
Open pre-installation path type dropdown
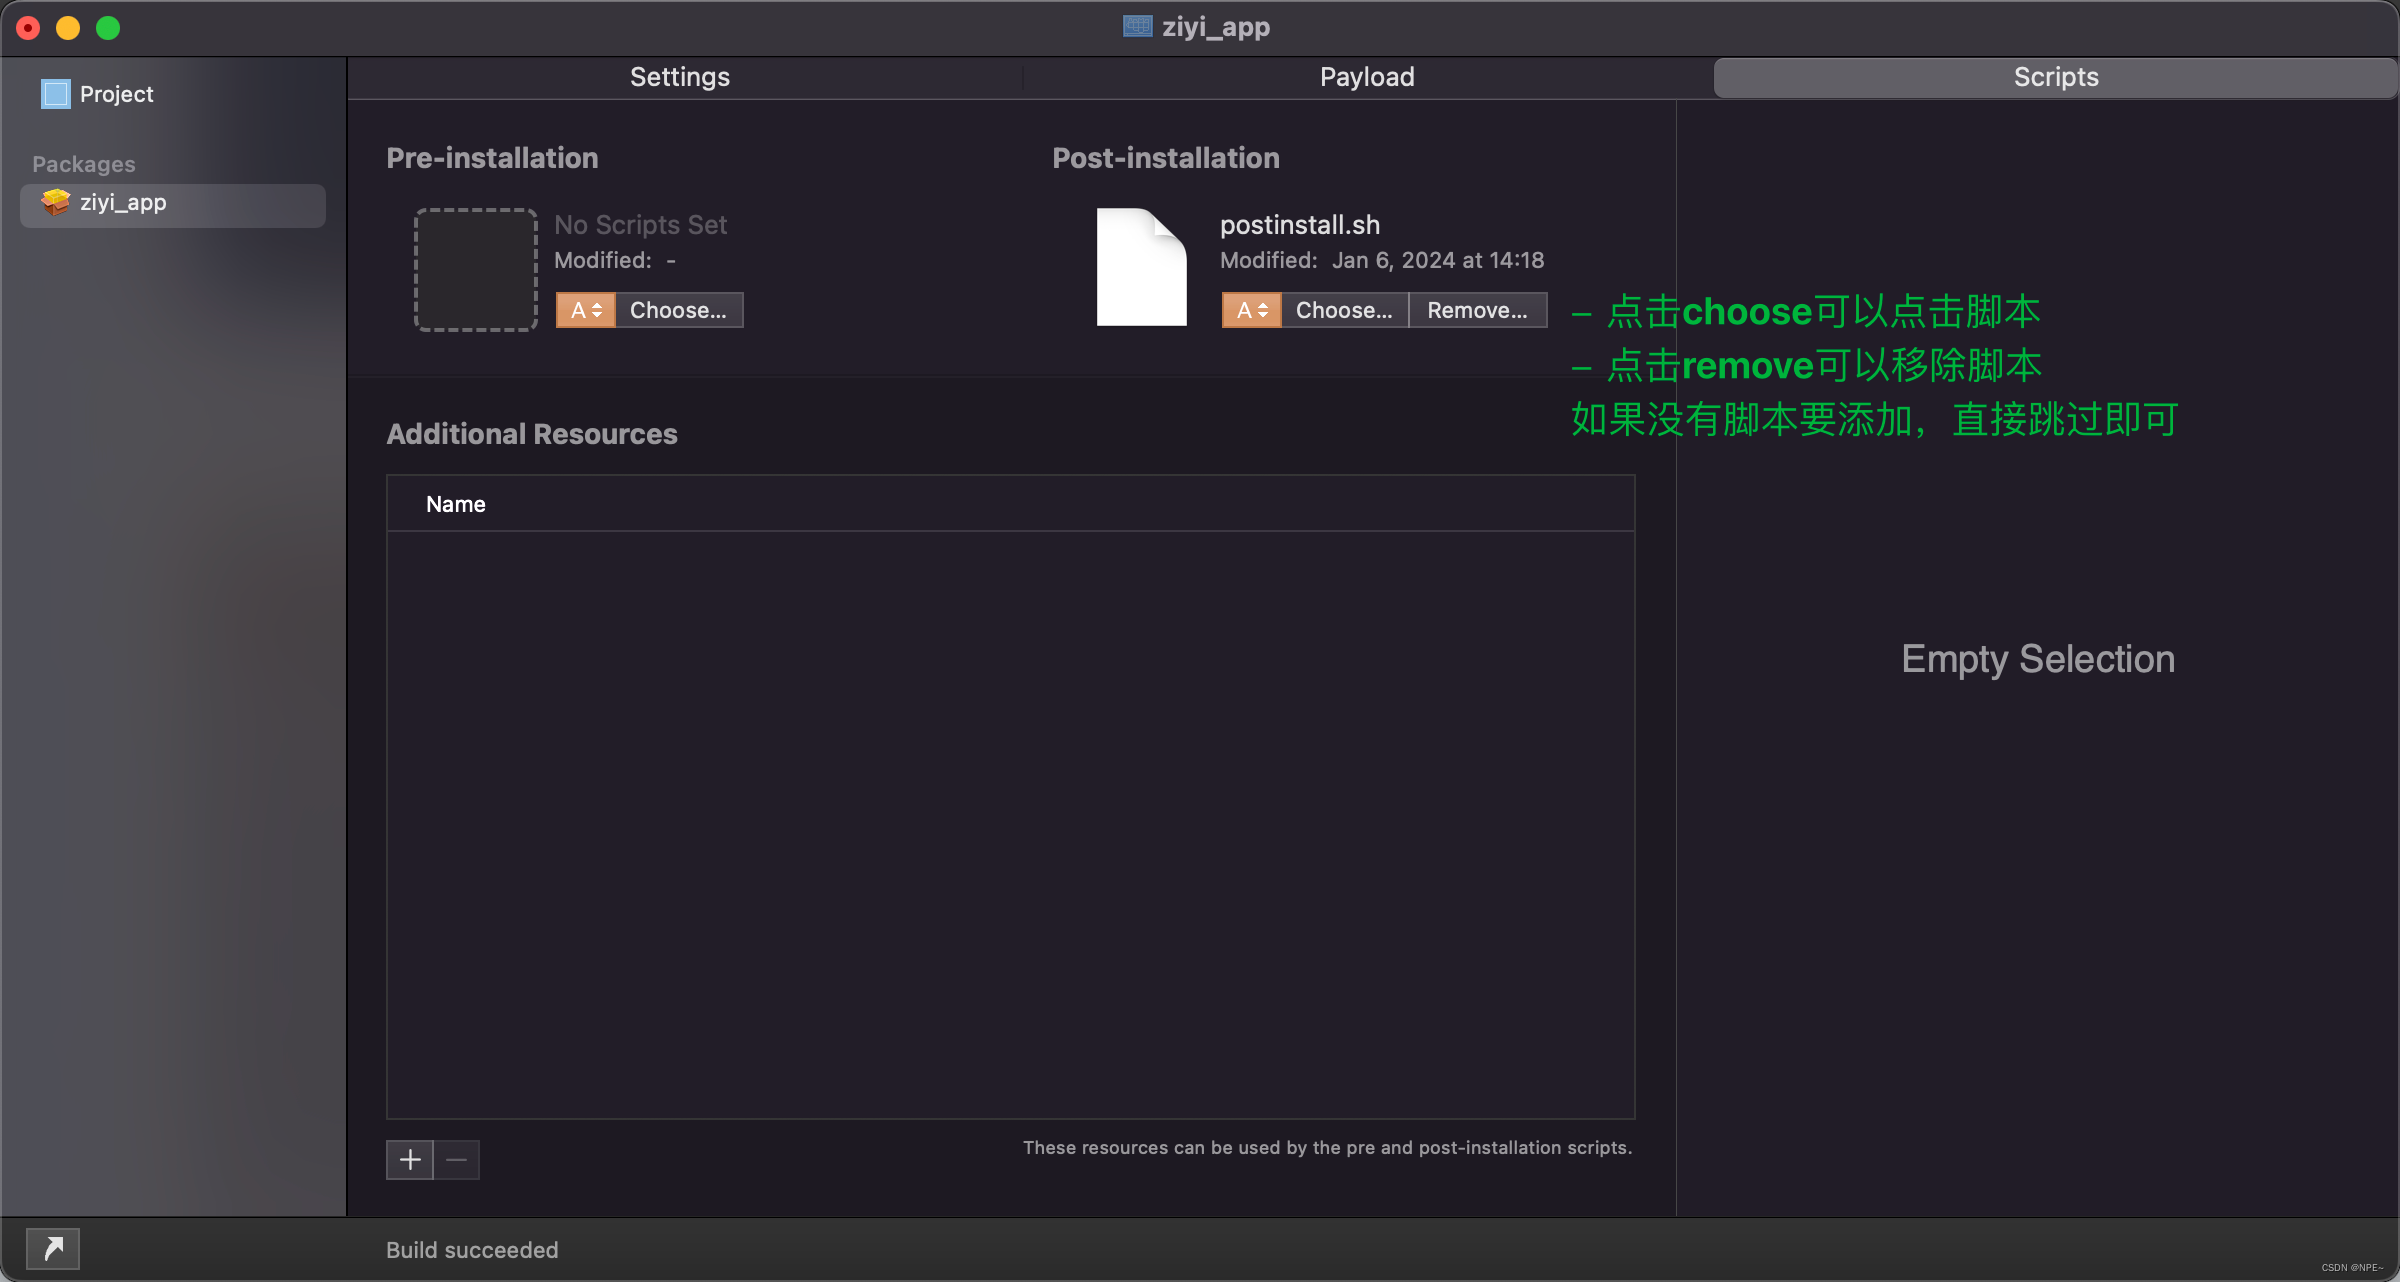coord(586,310)
